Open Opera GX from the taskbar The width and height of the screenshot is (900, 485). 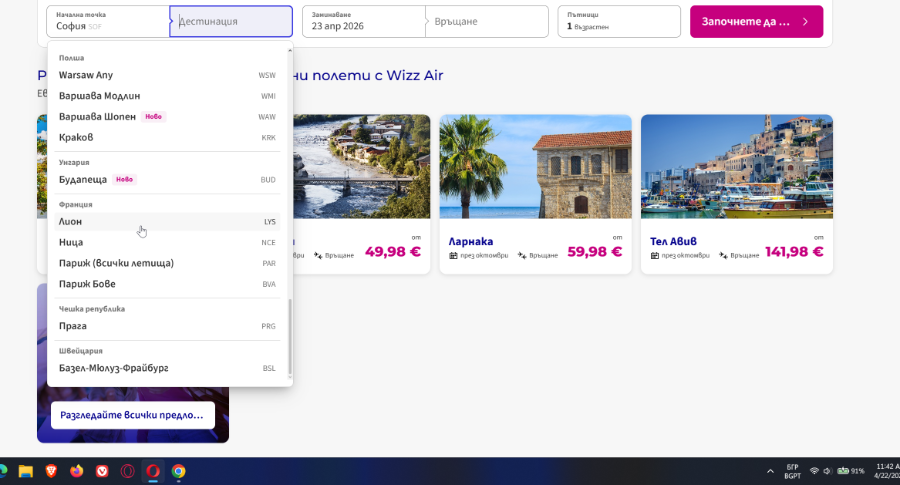pyautogui.click(x=127, y=471)
